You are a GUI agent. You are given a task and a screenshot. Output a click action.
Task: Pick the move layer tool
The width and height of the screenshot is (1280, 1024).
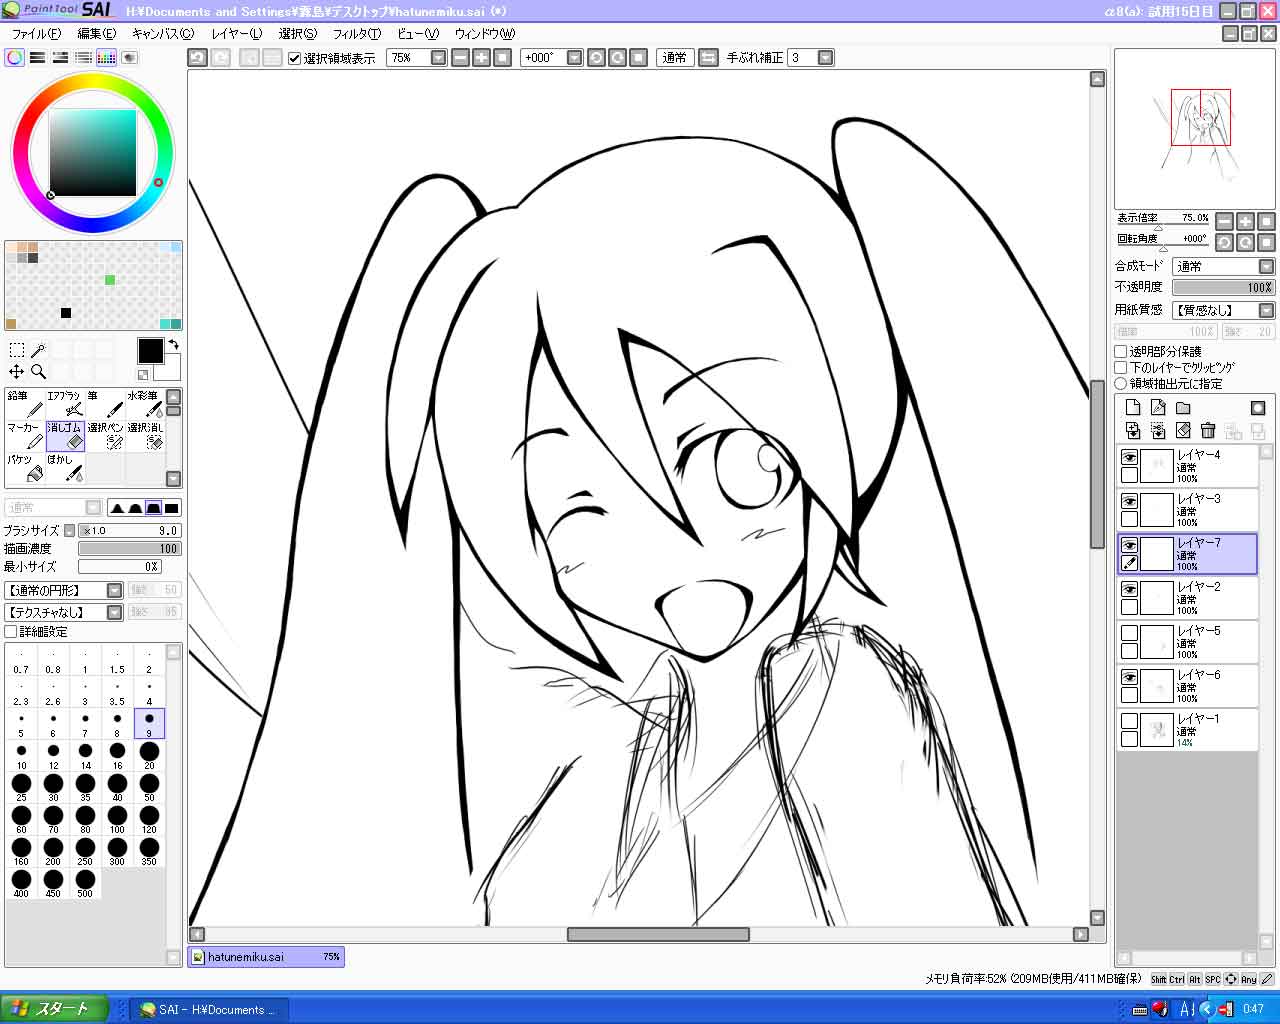[x=17, y=371]
